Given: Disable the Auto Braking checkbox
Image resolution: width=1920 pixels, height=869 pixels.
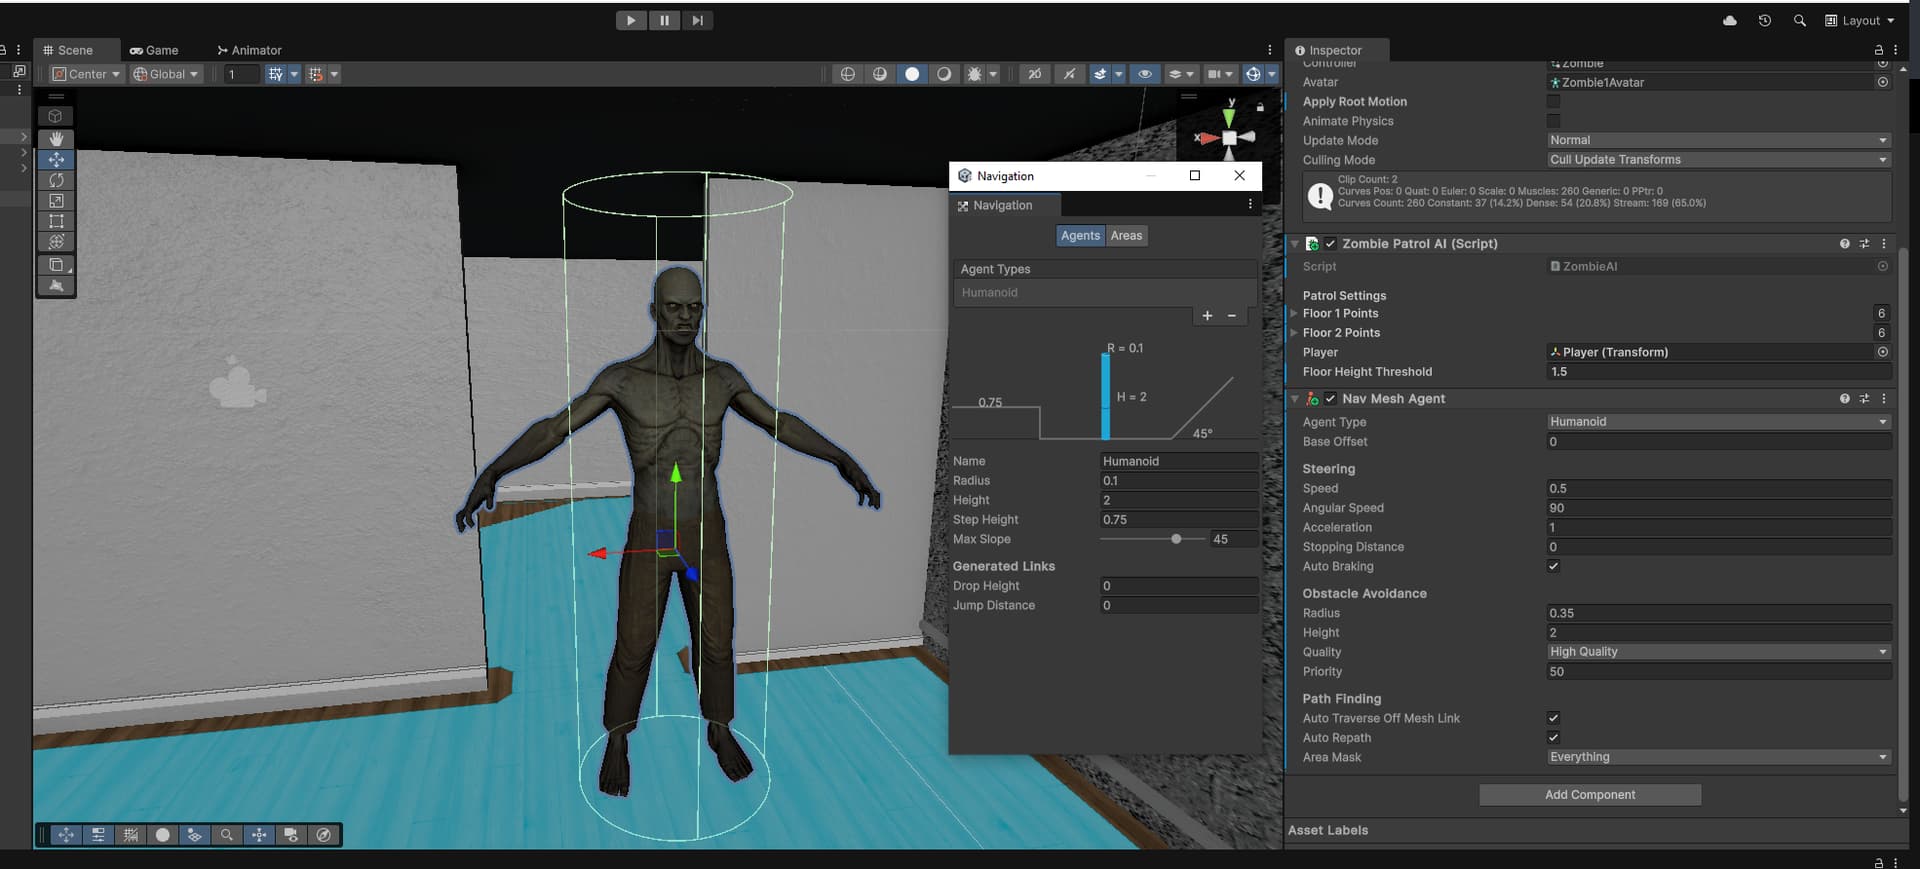Looking at the screenshot, I should pyautogui.click(x=1553, y=566).
